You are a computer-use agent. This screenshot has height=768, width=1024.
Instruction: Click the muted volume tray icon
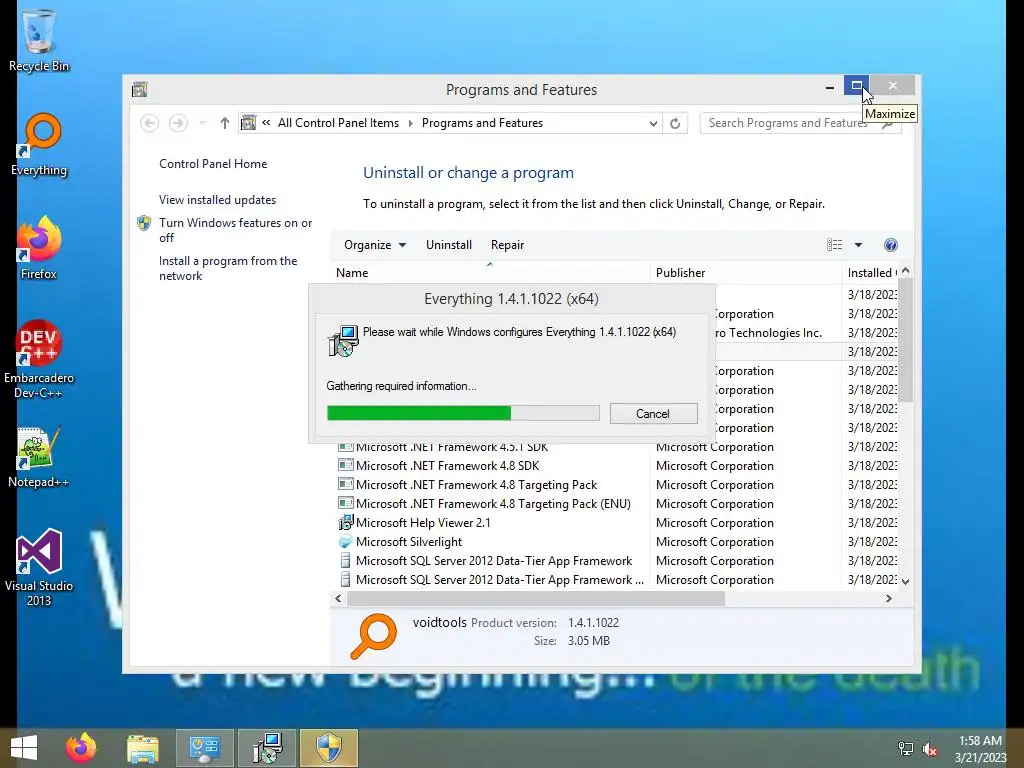[930, 749]
